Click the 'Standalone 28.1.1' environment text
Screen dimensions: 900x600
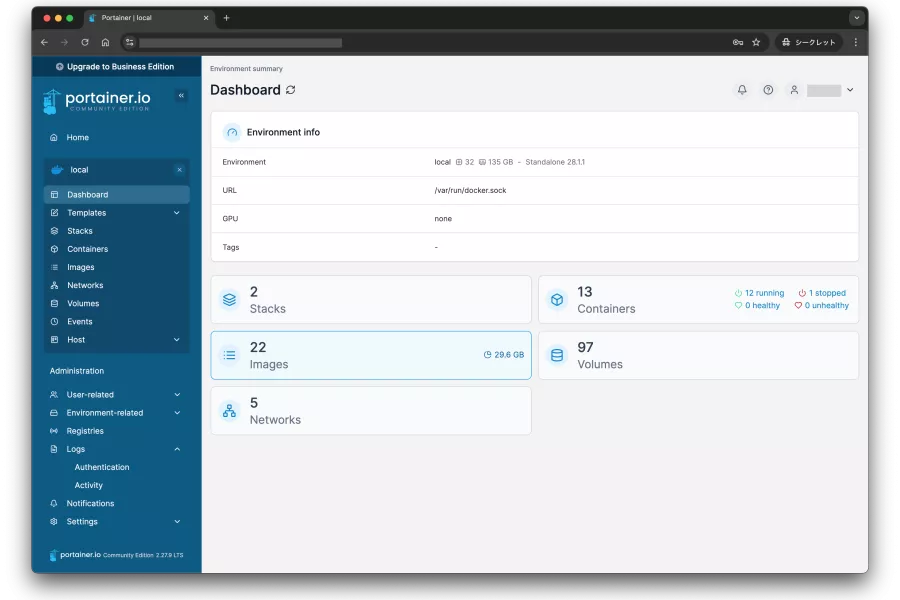[554, 162]
